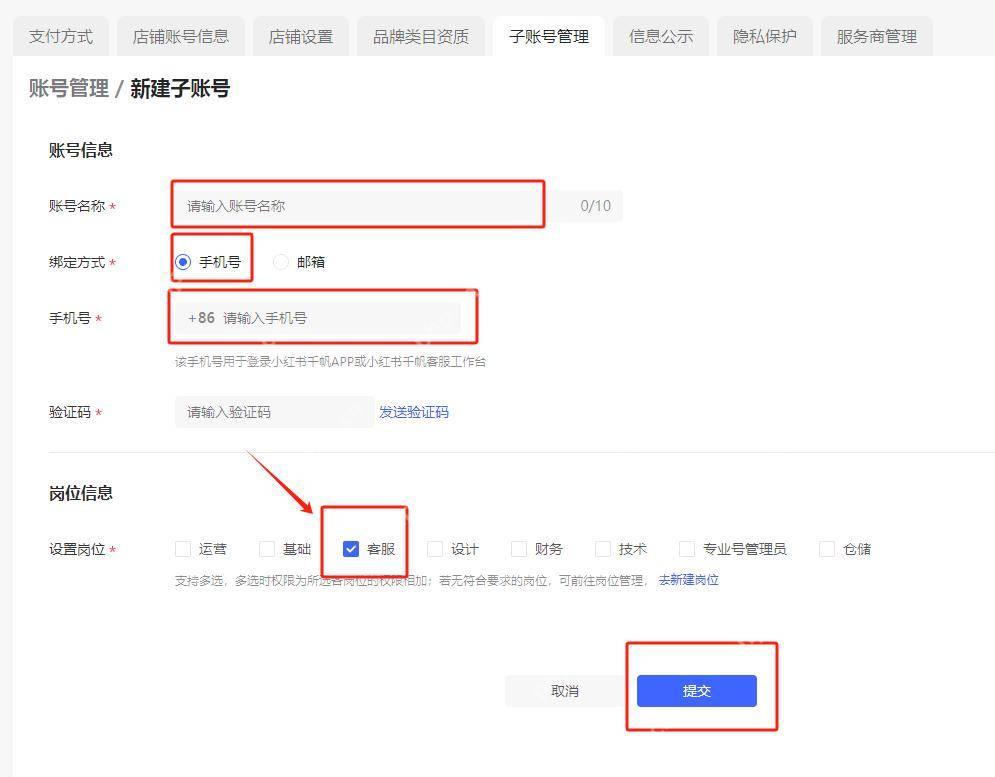Click the 请输入手机号 phone input

pos(318,318)
